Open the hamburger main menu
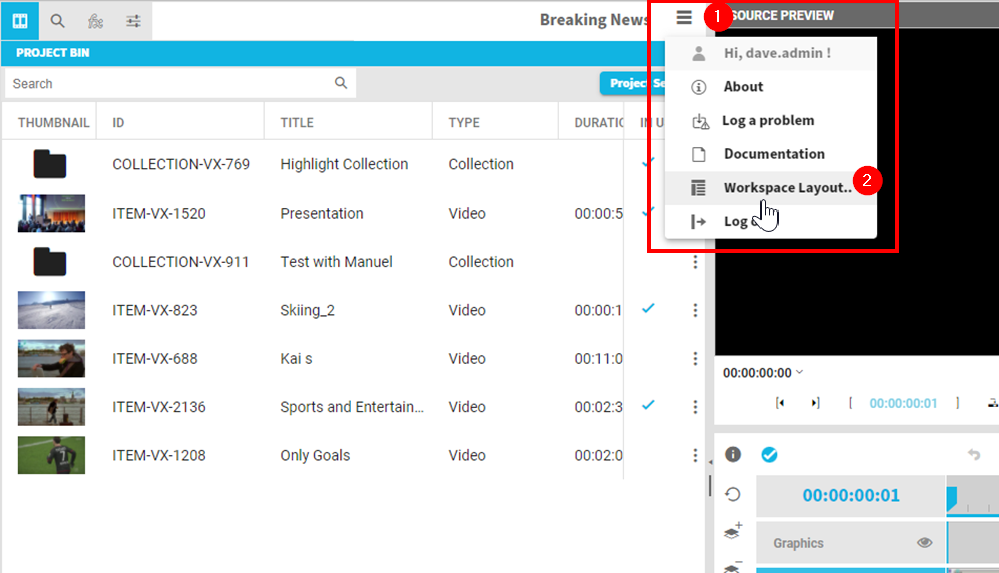The width and height of the screenshot is (999, 573). pos(684,17)
